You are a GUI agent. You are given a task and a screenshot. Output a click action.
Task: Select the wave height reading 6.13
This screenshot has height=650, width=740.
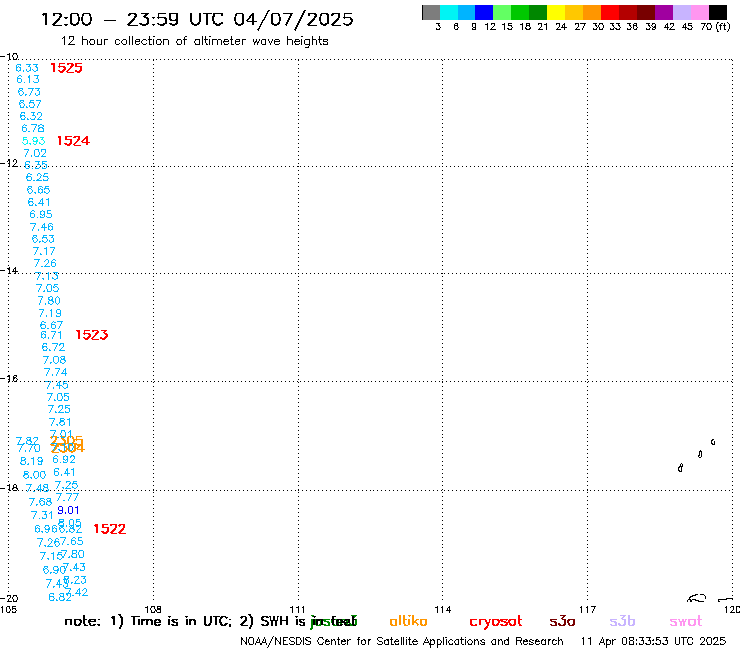(28, 79)
